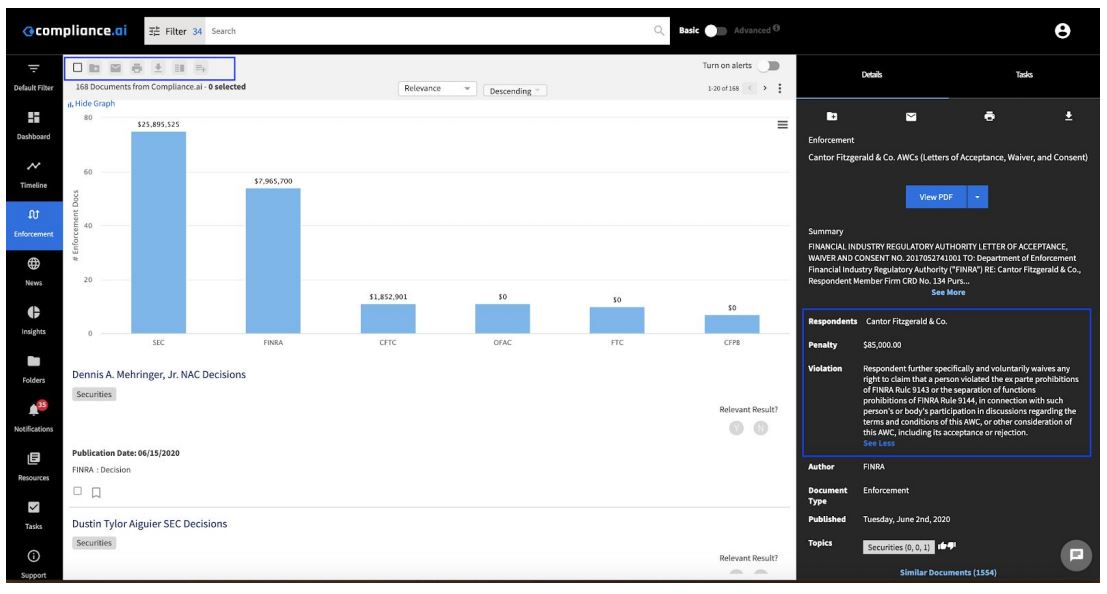Screen dimensions: 1107x594
Task: Expand the summary with See More
Action: pos(947,292)
